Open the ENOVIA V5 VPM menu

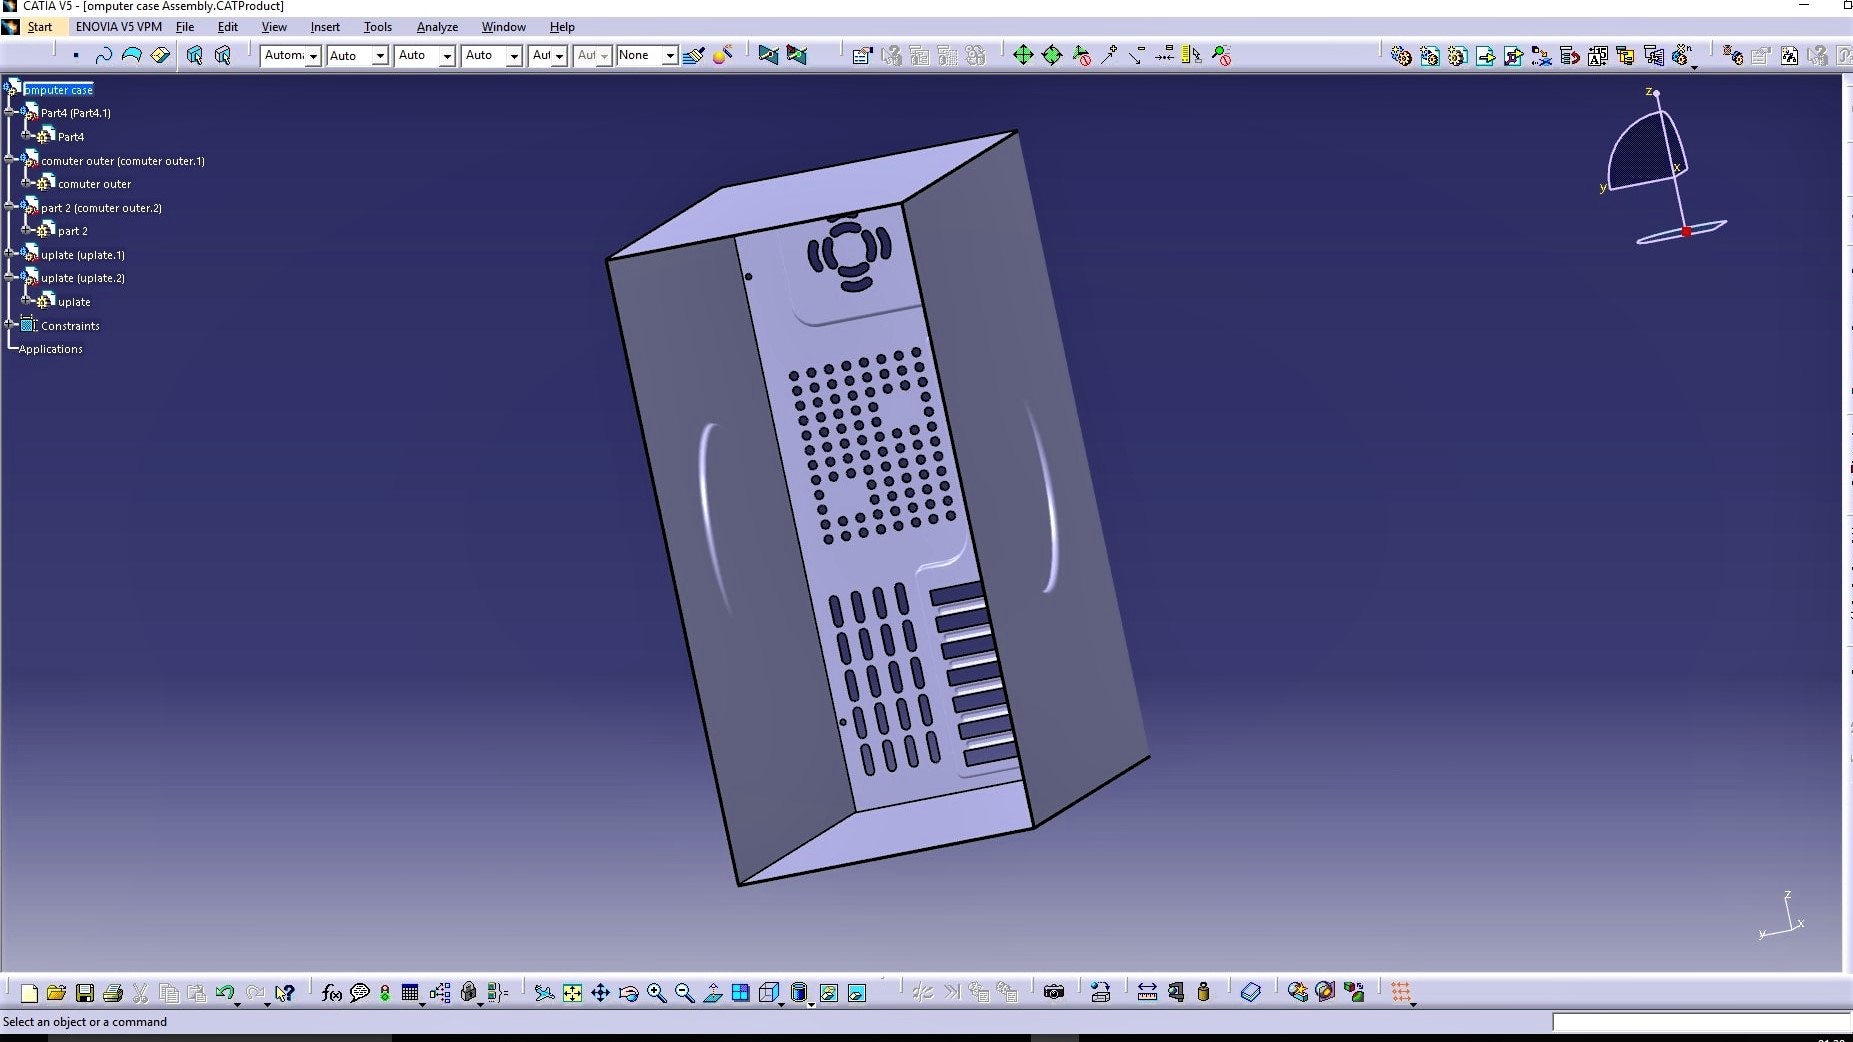118,27
